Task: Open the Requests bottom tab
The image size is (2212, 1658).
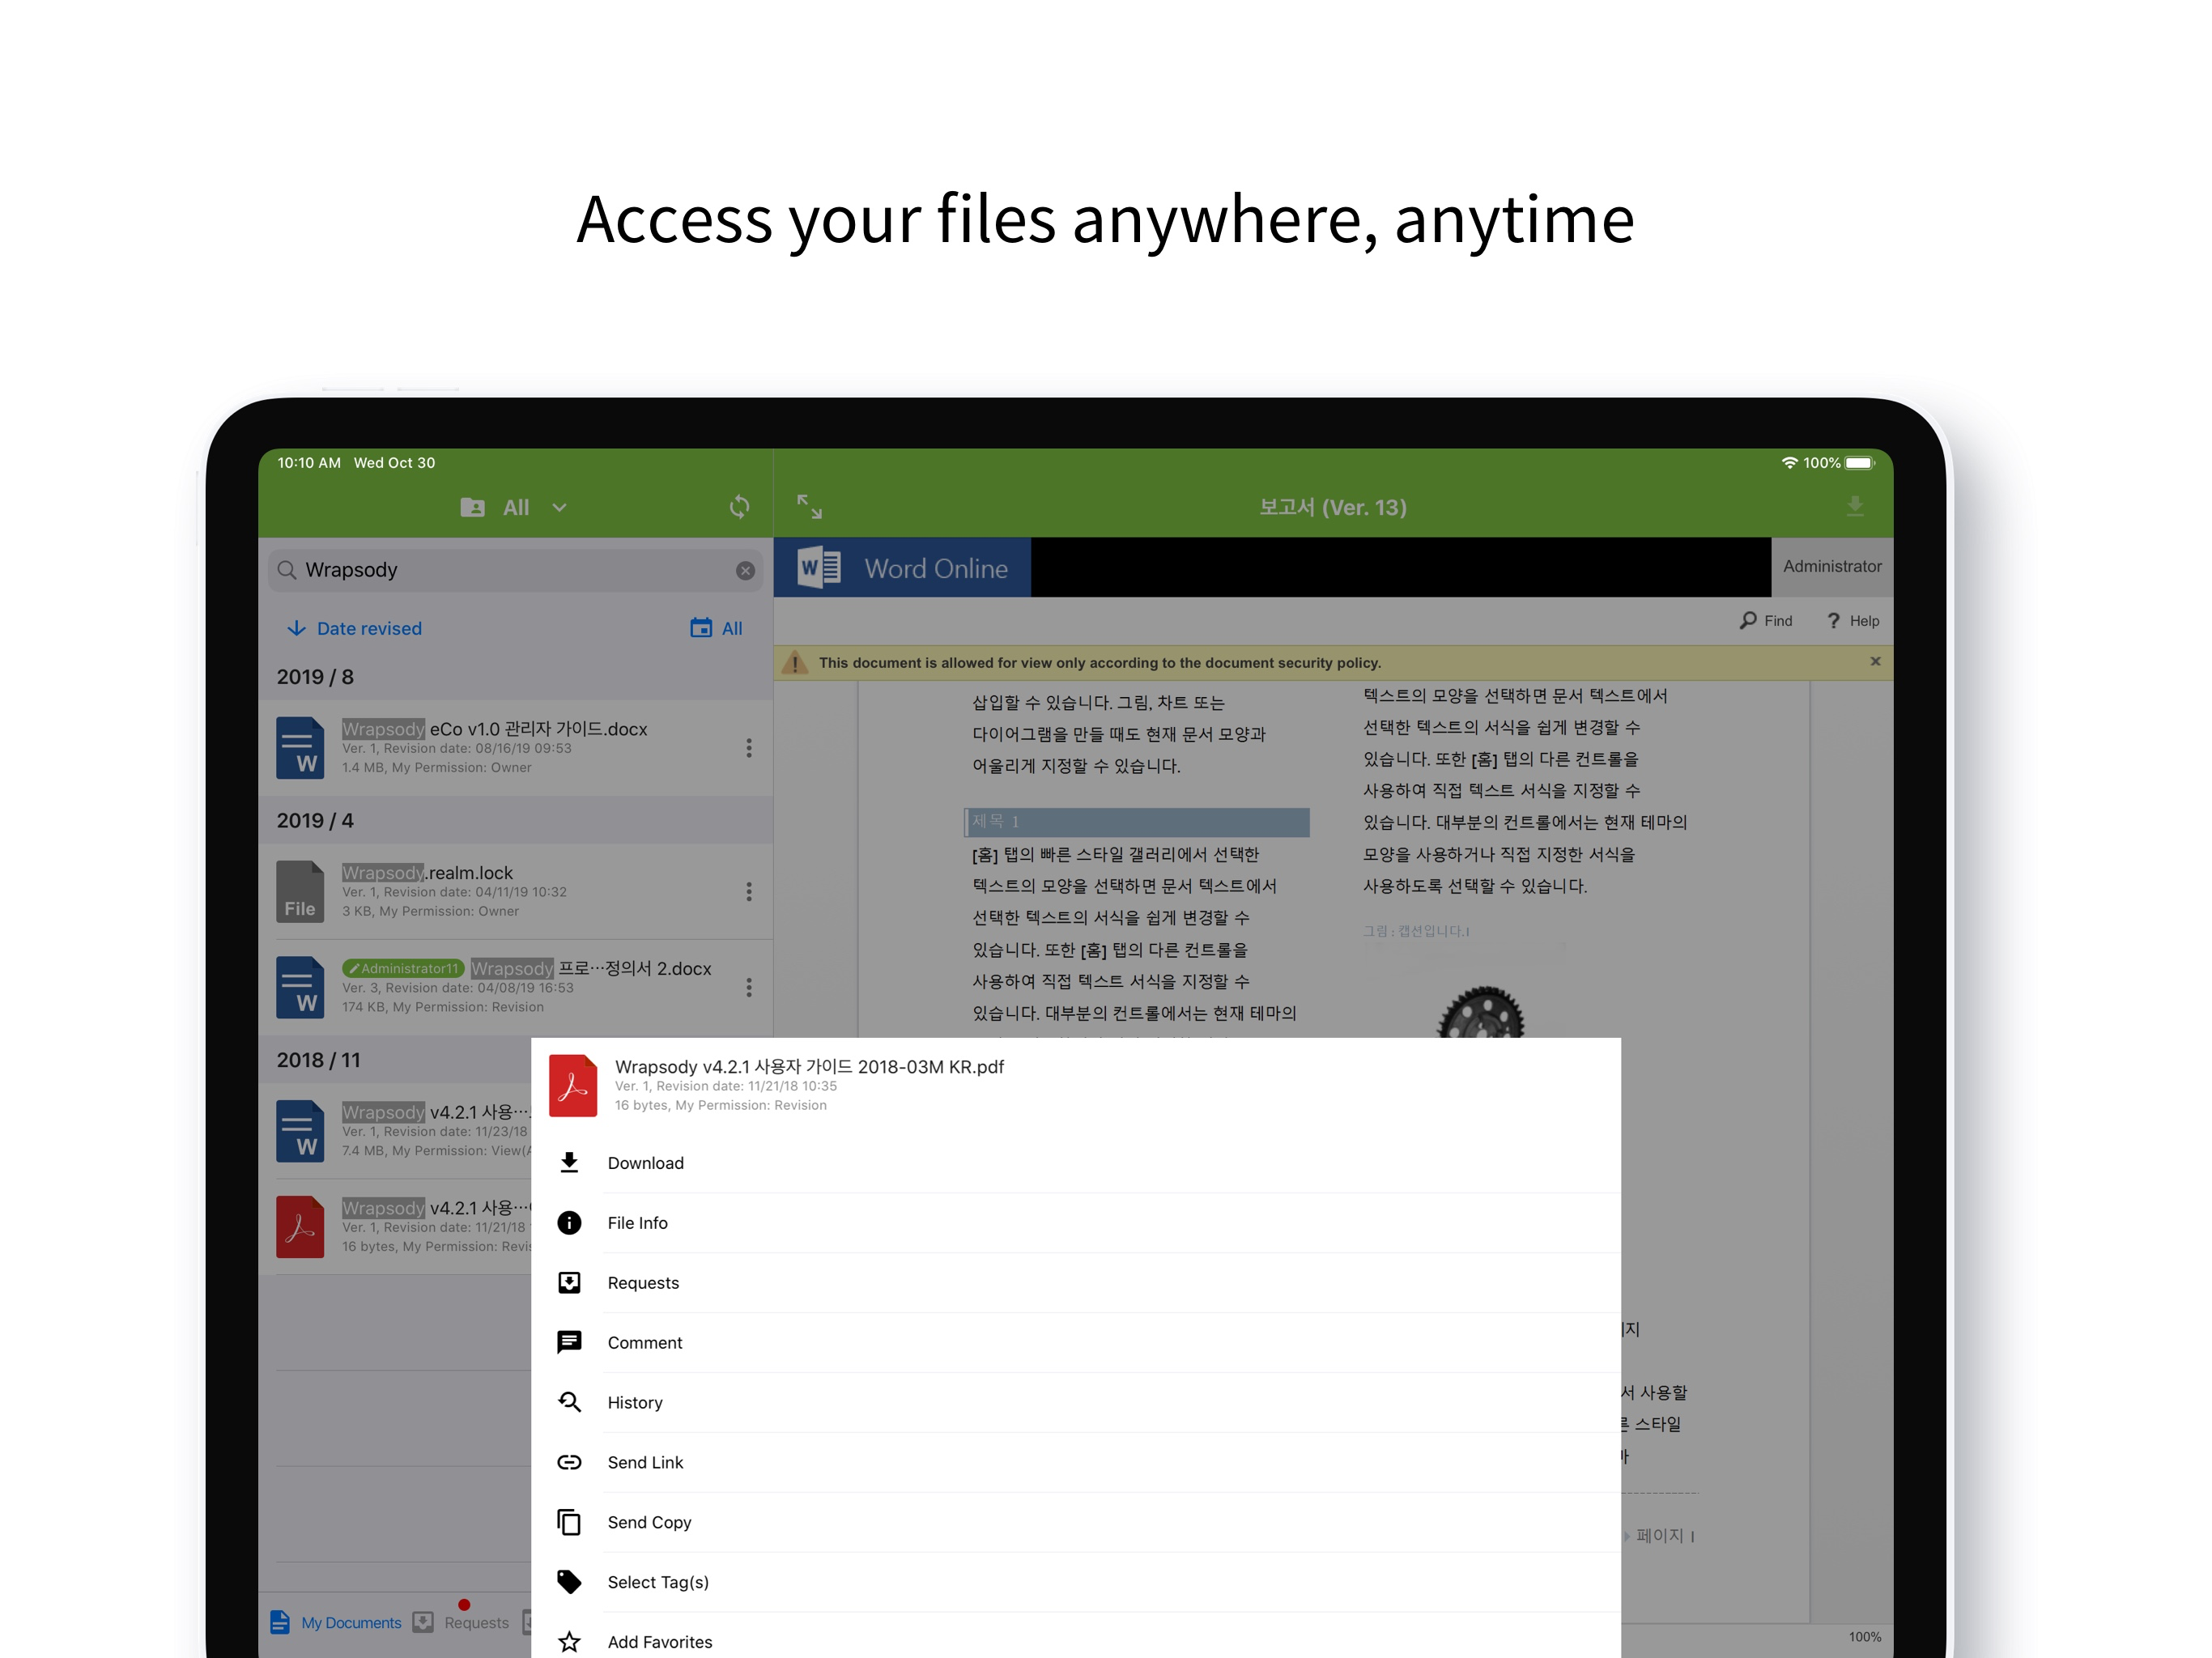Action: [x=462, y=1622]
